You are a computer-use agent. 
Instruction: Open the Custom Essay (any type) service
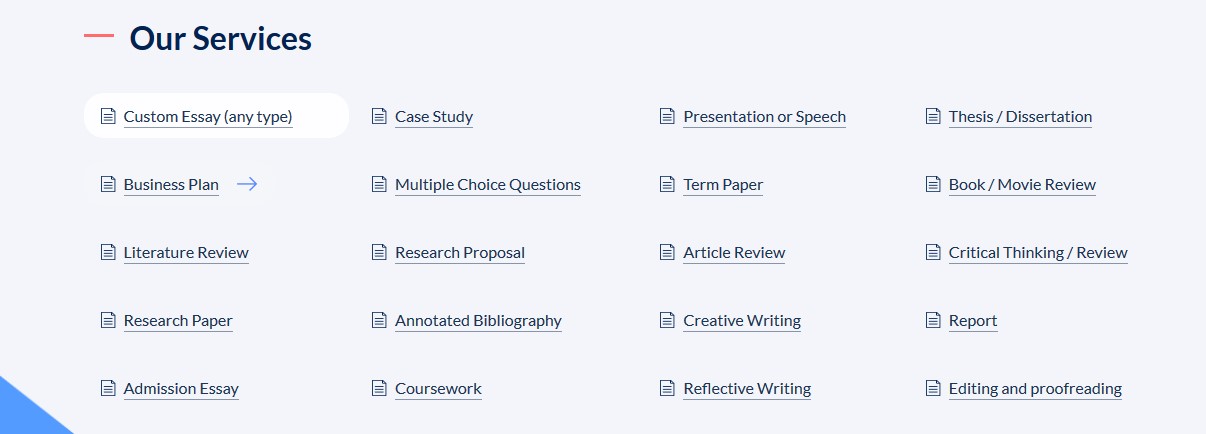coord(208,117)
